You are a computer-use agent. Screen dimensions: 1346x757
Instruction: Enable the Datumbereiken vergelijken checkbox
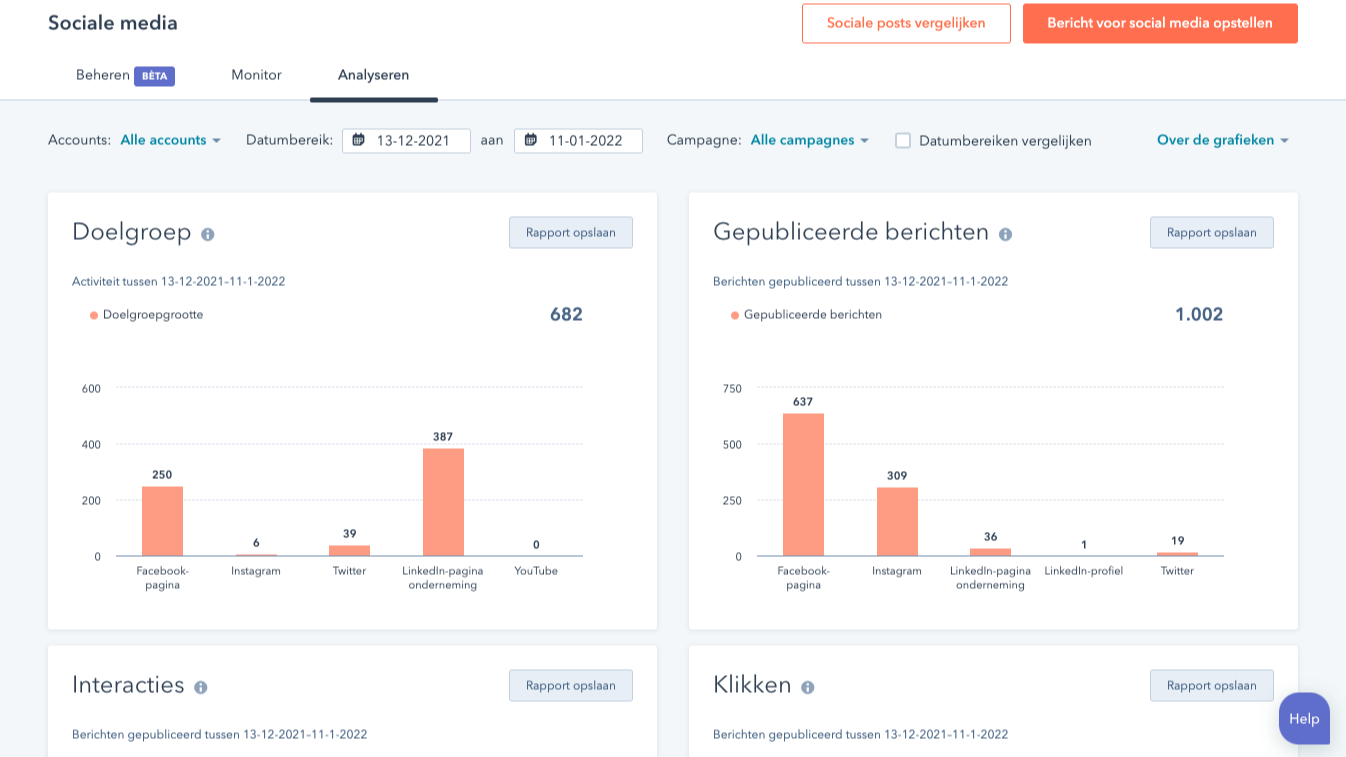pyautogui.click(x=904, y=141)
